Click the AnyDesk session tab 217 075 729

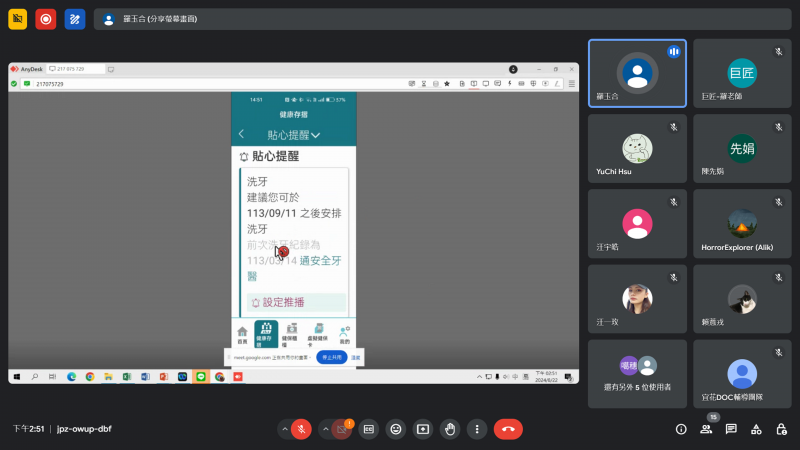(x=76, y=69)
